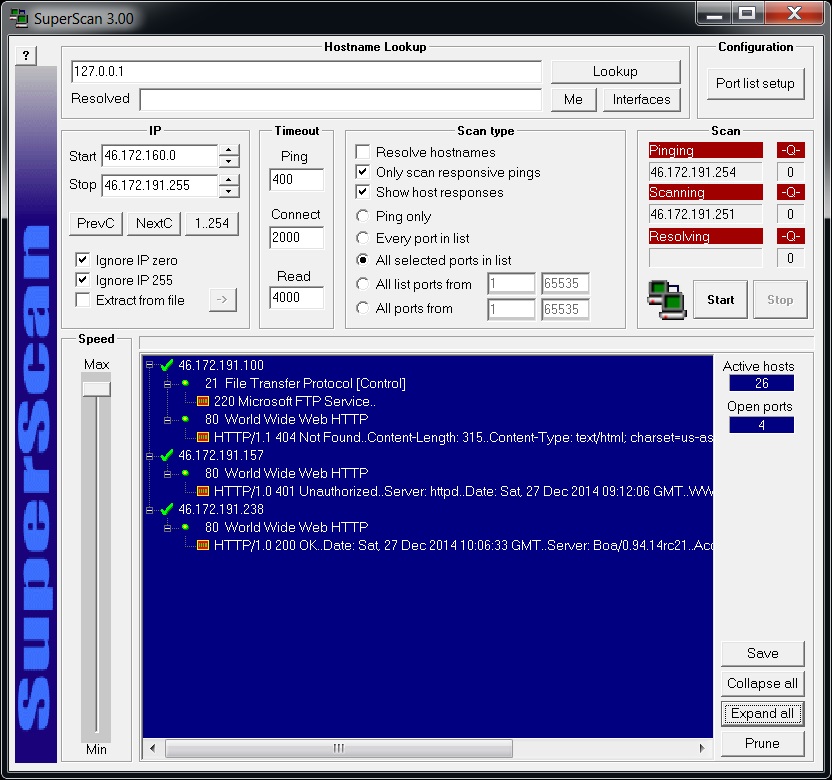The width and height of the screenshot is (832, 780).
Task: Click the horizontal scrollbar thumb in results
Action: 339,749
